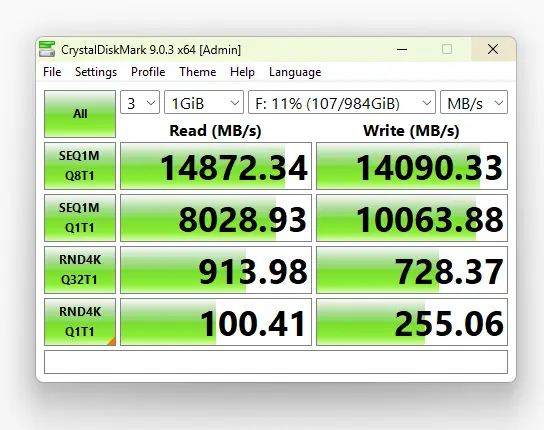The height and width of the screenshot is (430, 544).
Task: Click the SEQ1M Q1T1 write result 10063.88
Action: pos(412,218)
